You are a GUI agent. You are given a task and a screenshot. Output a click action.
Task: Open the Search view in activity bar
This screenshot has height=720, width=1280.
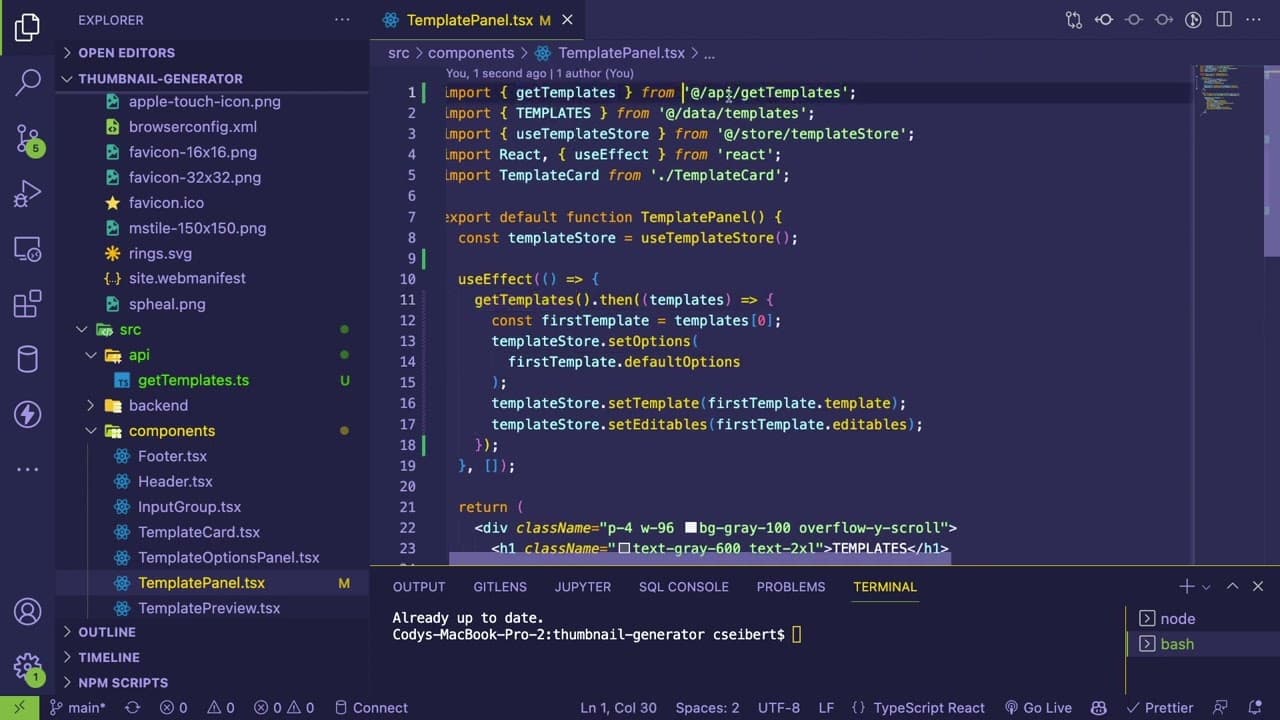[x=27, y=82]
